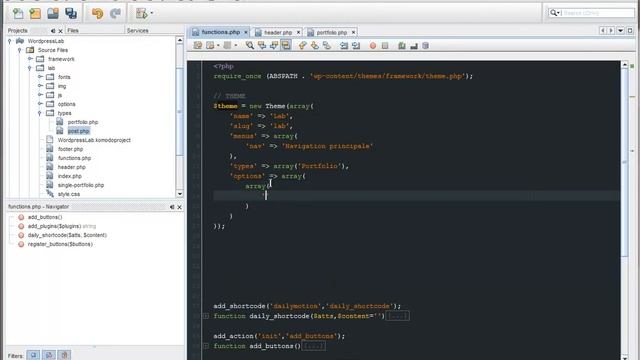Viewport: 640px width, 360px height.
Task: Close the header.php tab
Action: coord(298,32)
